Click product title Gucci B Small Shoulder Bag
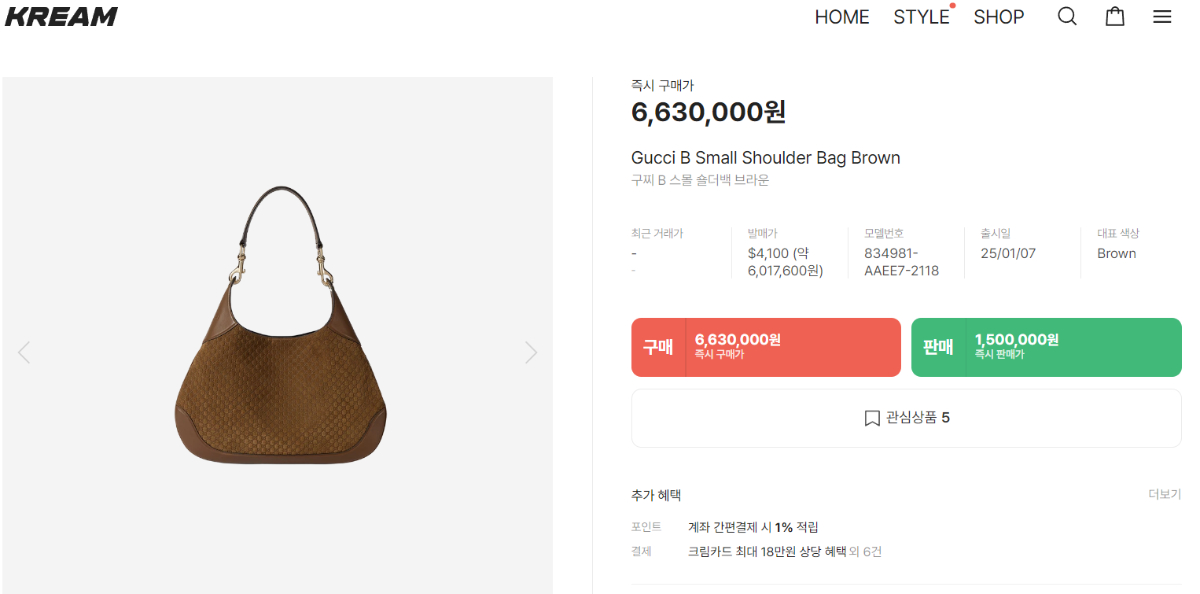This screenshot has height=594, width=1200. pyautogui.click(x=765, y=158)
